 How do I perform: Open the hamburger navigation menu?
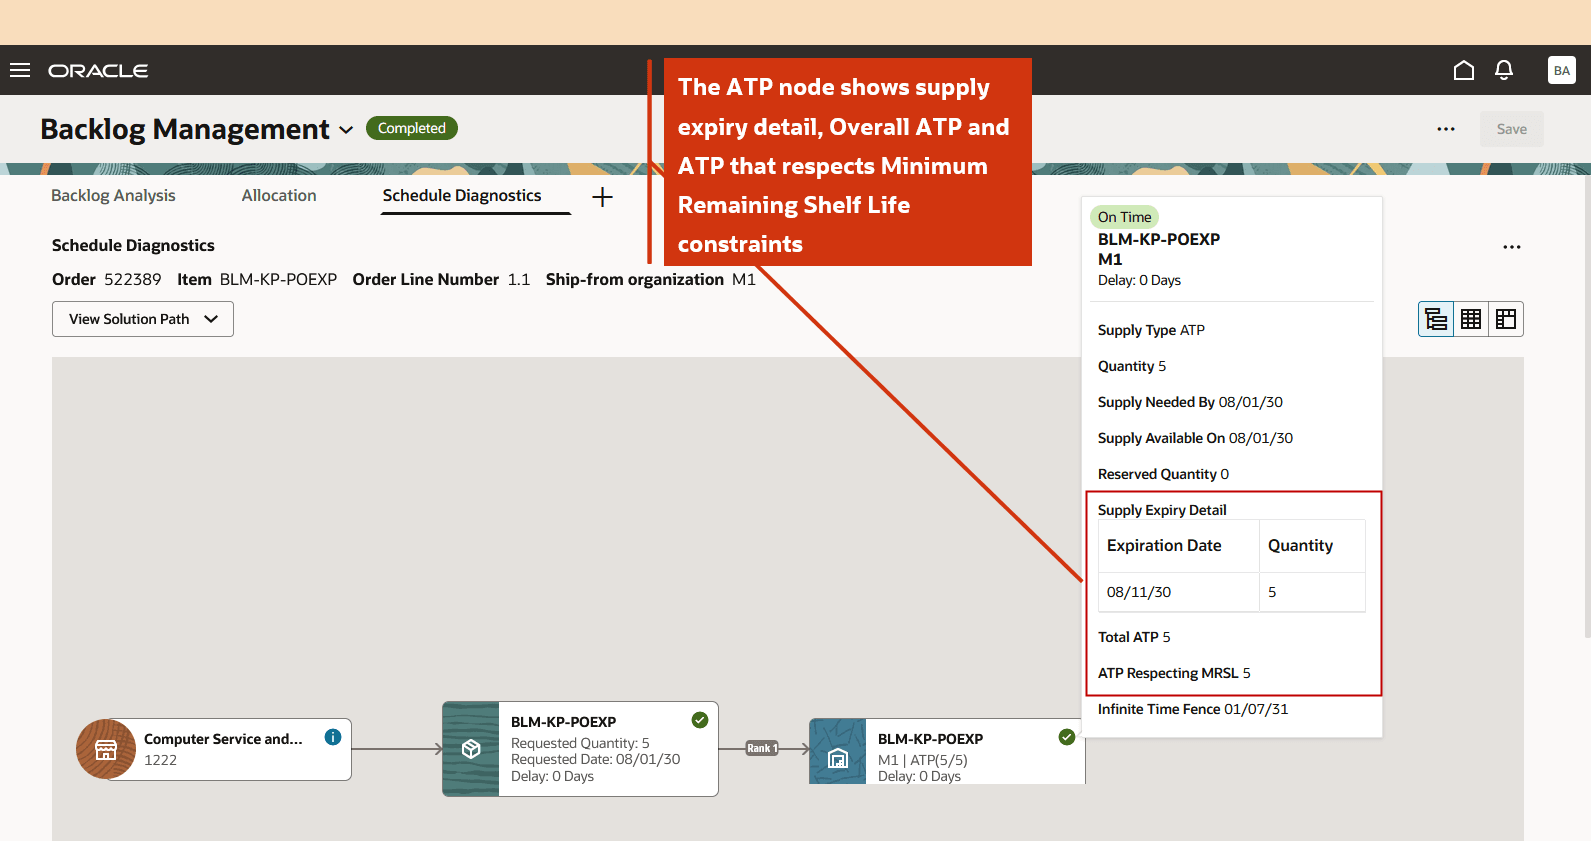point(20,70)
